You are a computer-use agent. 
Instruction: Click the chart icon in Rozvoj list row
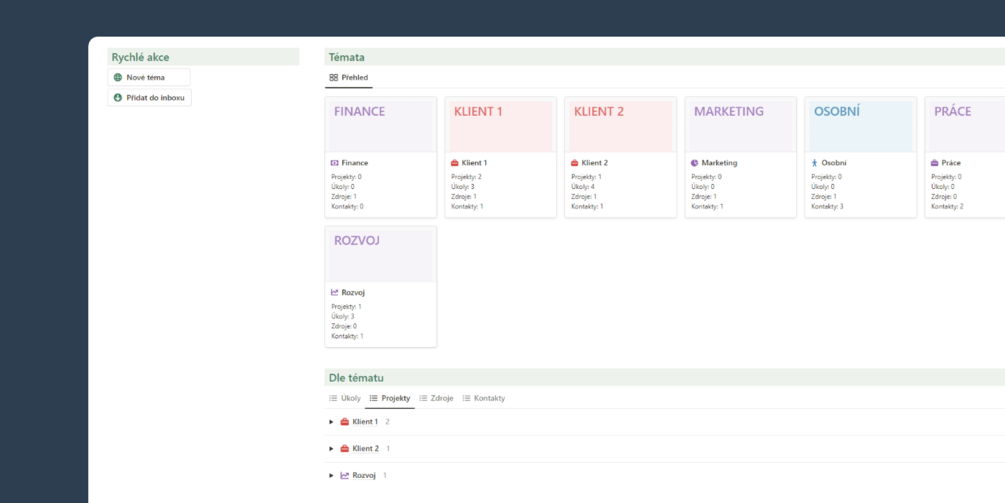(x=345, y=475)
